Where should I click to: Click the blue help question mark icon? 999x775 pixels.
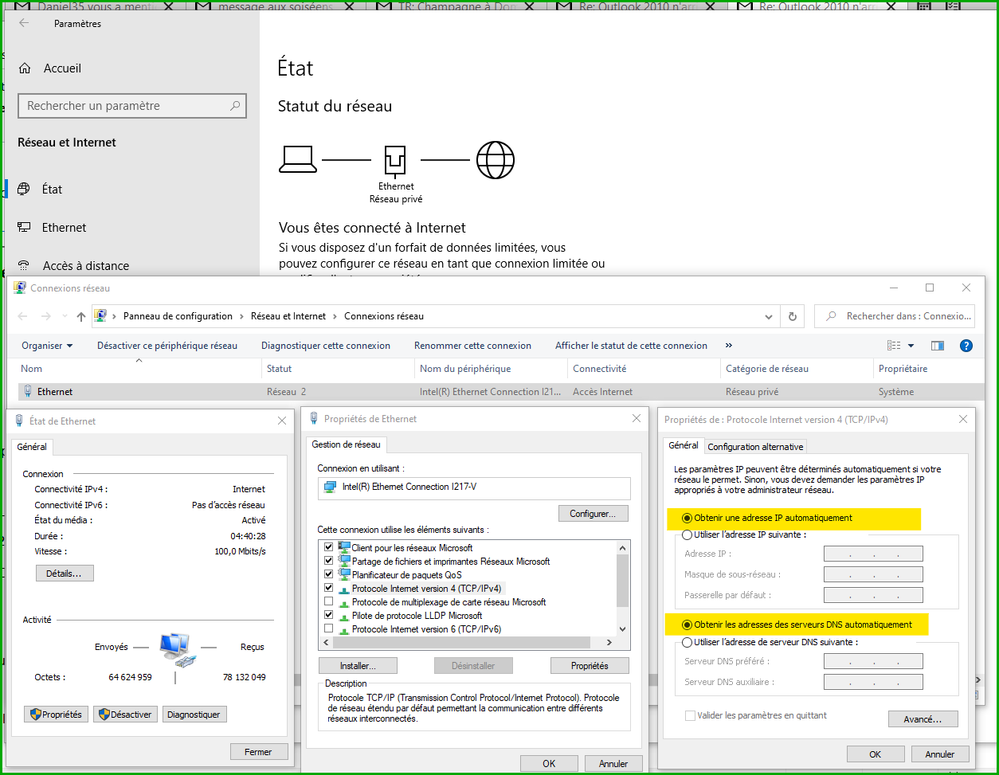pyautogui.click(x=966, y=346)
